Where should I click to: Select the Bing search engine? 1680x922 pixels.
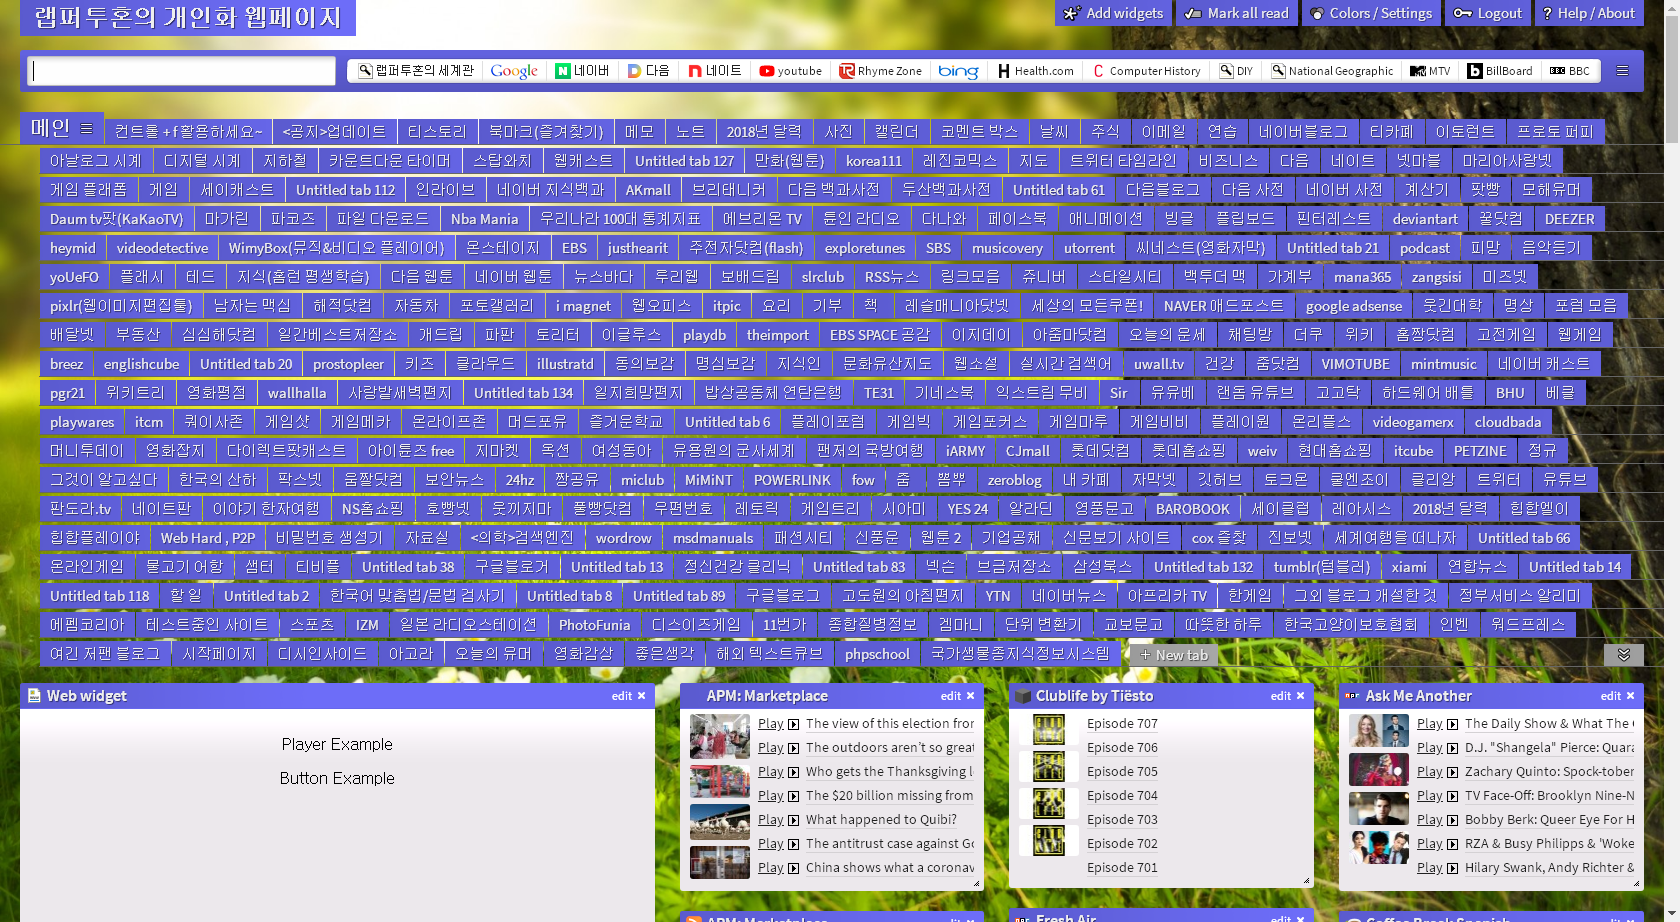pos(958,71)
